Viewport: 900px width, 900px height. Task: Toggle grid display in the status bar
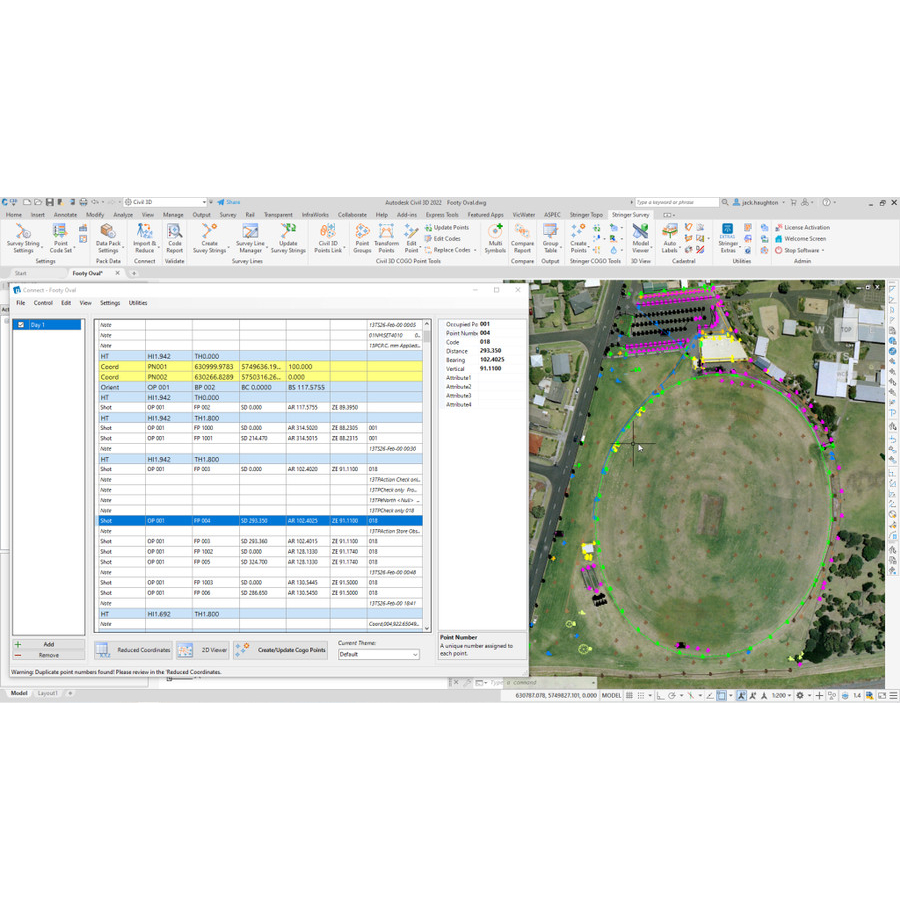629,695
